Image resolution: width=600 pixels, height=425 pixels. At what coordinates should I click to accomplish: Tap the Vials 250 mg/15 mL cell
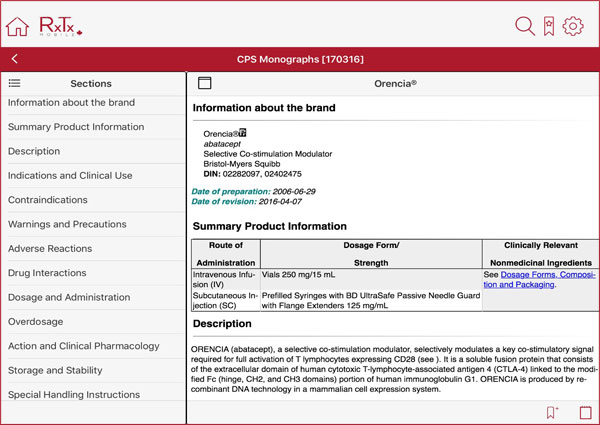pos(371,279)
